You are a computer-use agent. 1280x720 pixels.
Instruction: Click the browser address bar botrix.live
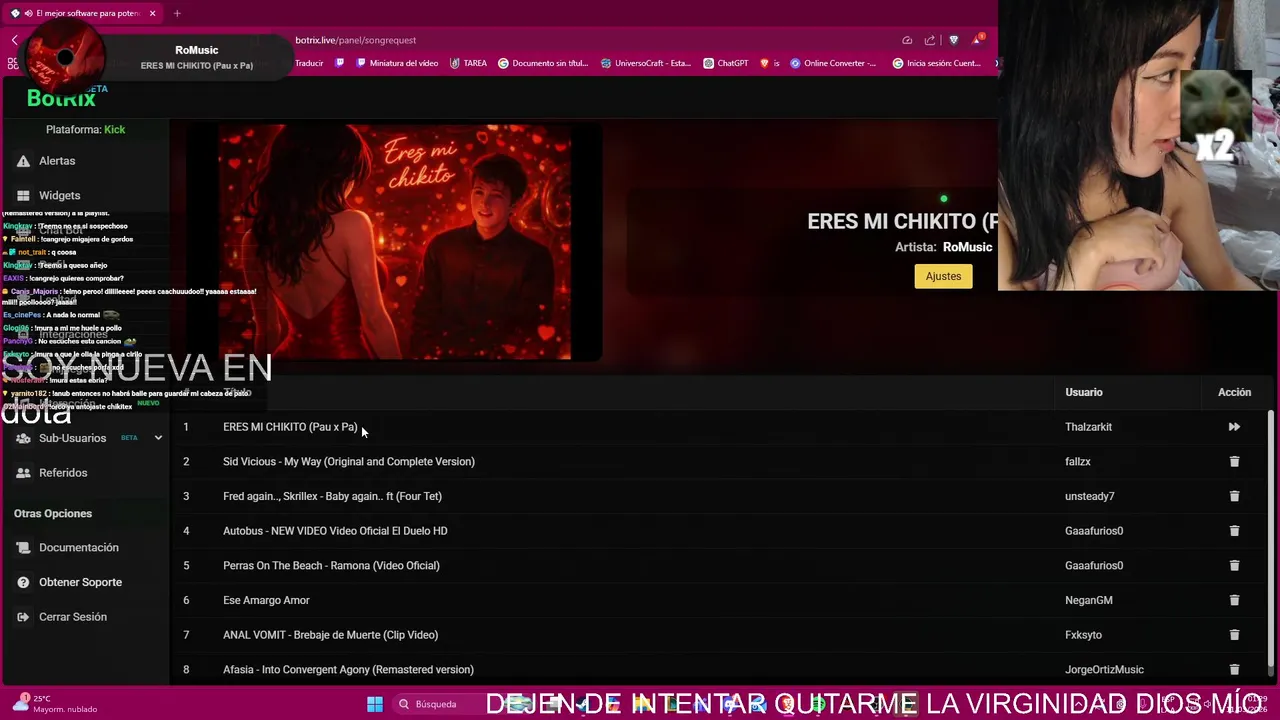tap(356, 40)
